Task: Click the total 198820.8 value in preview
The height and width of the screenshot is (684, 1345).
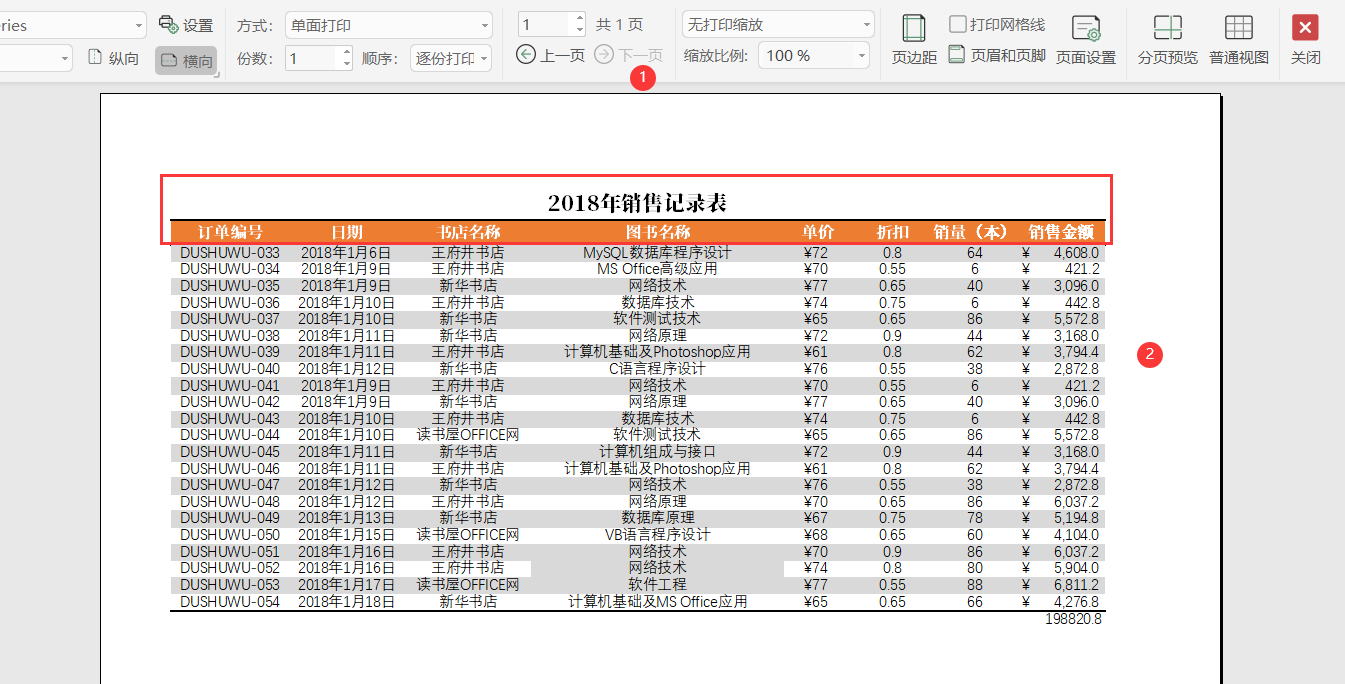Action: [1072, 618]
